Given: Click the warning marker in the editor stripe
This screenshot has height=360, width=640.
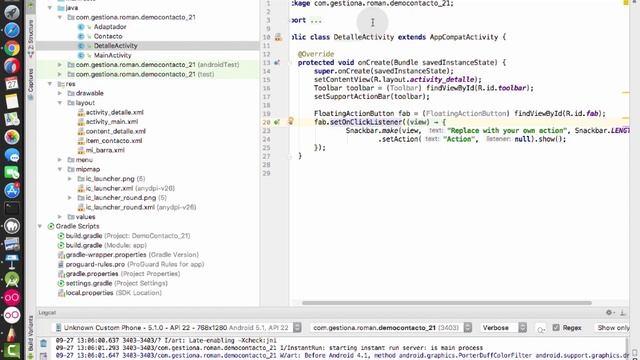Looking at the screenshot, I should (x=626, y=93).
